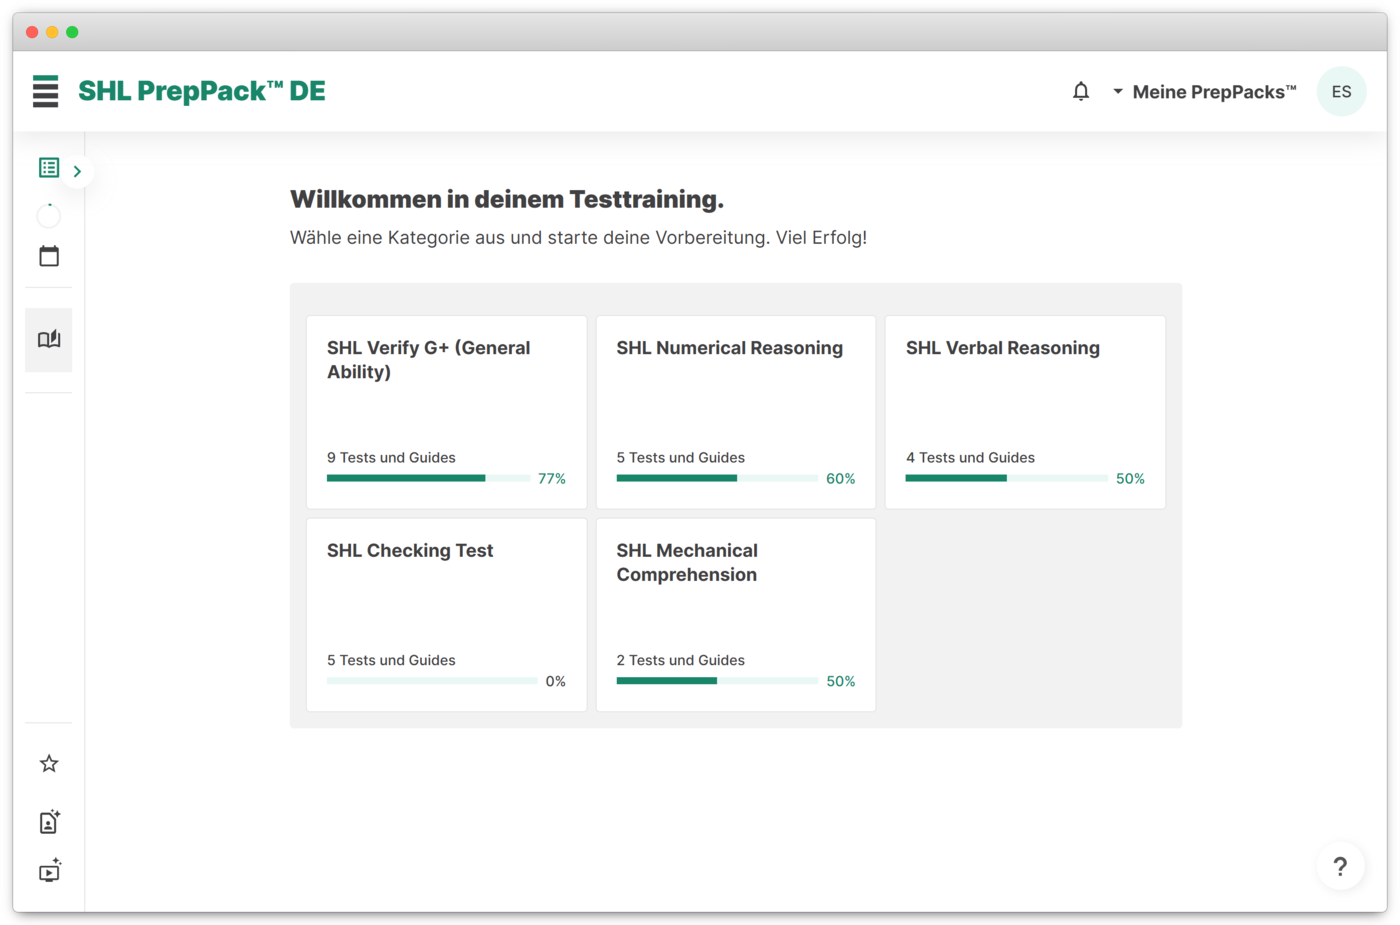Open the open-book guides sidebar icon

tap(49, 340)
